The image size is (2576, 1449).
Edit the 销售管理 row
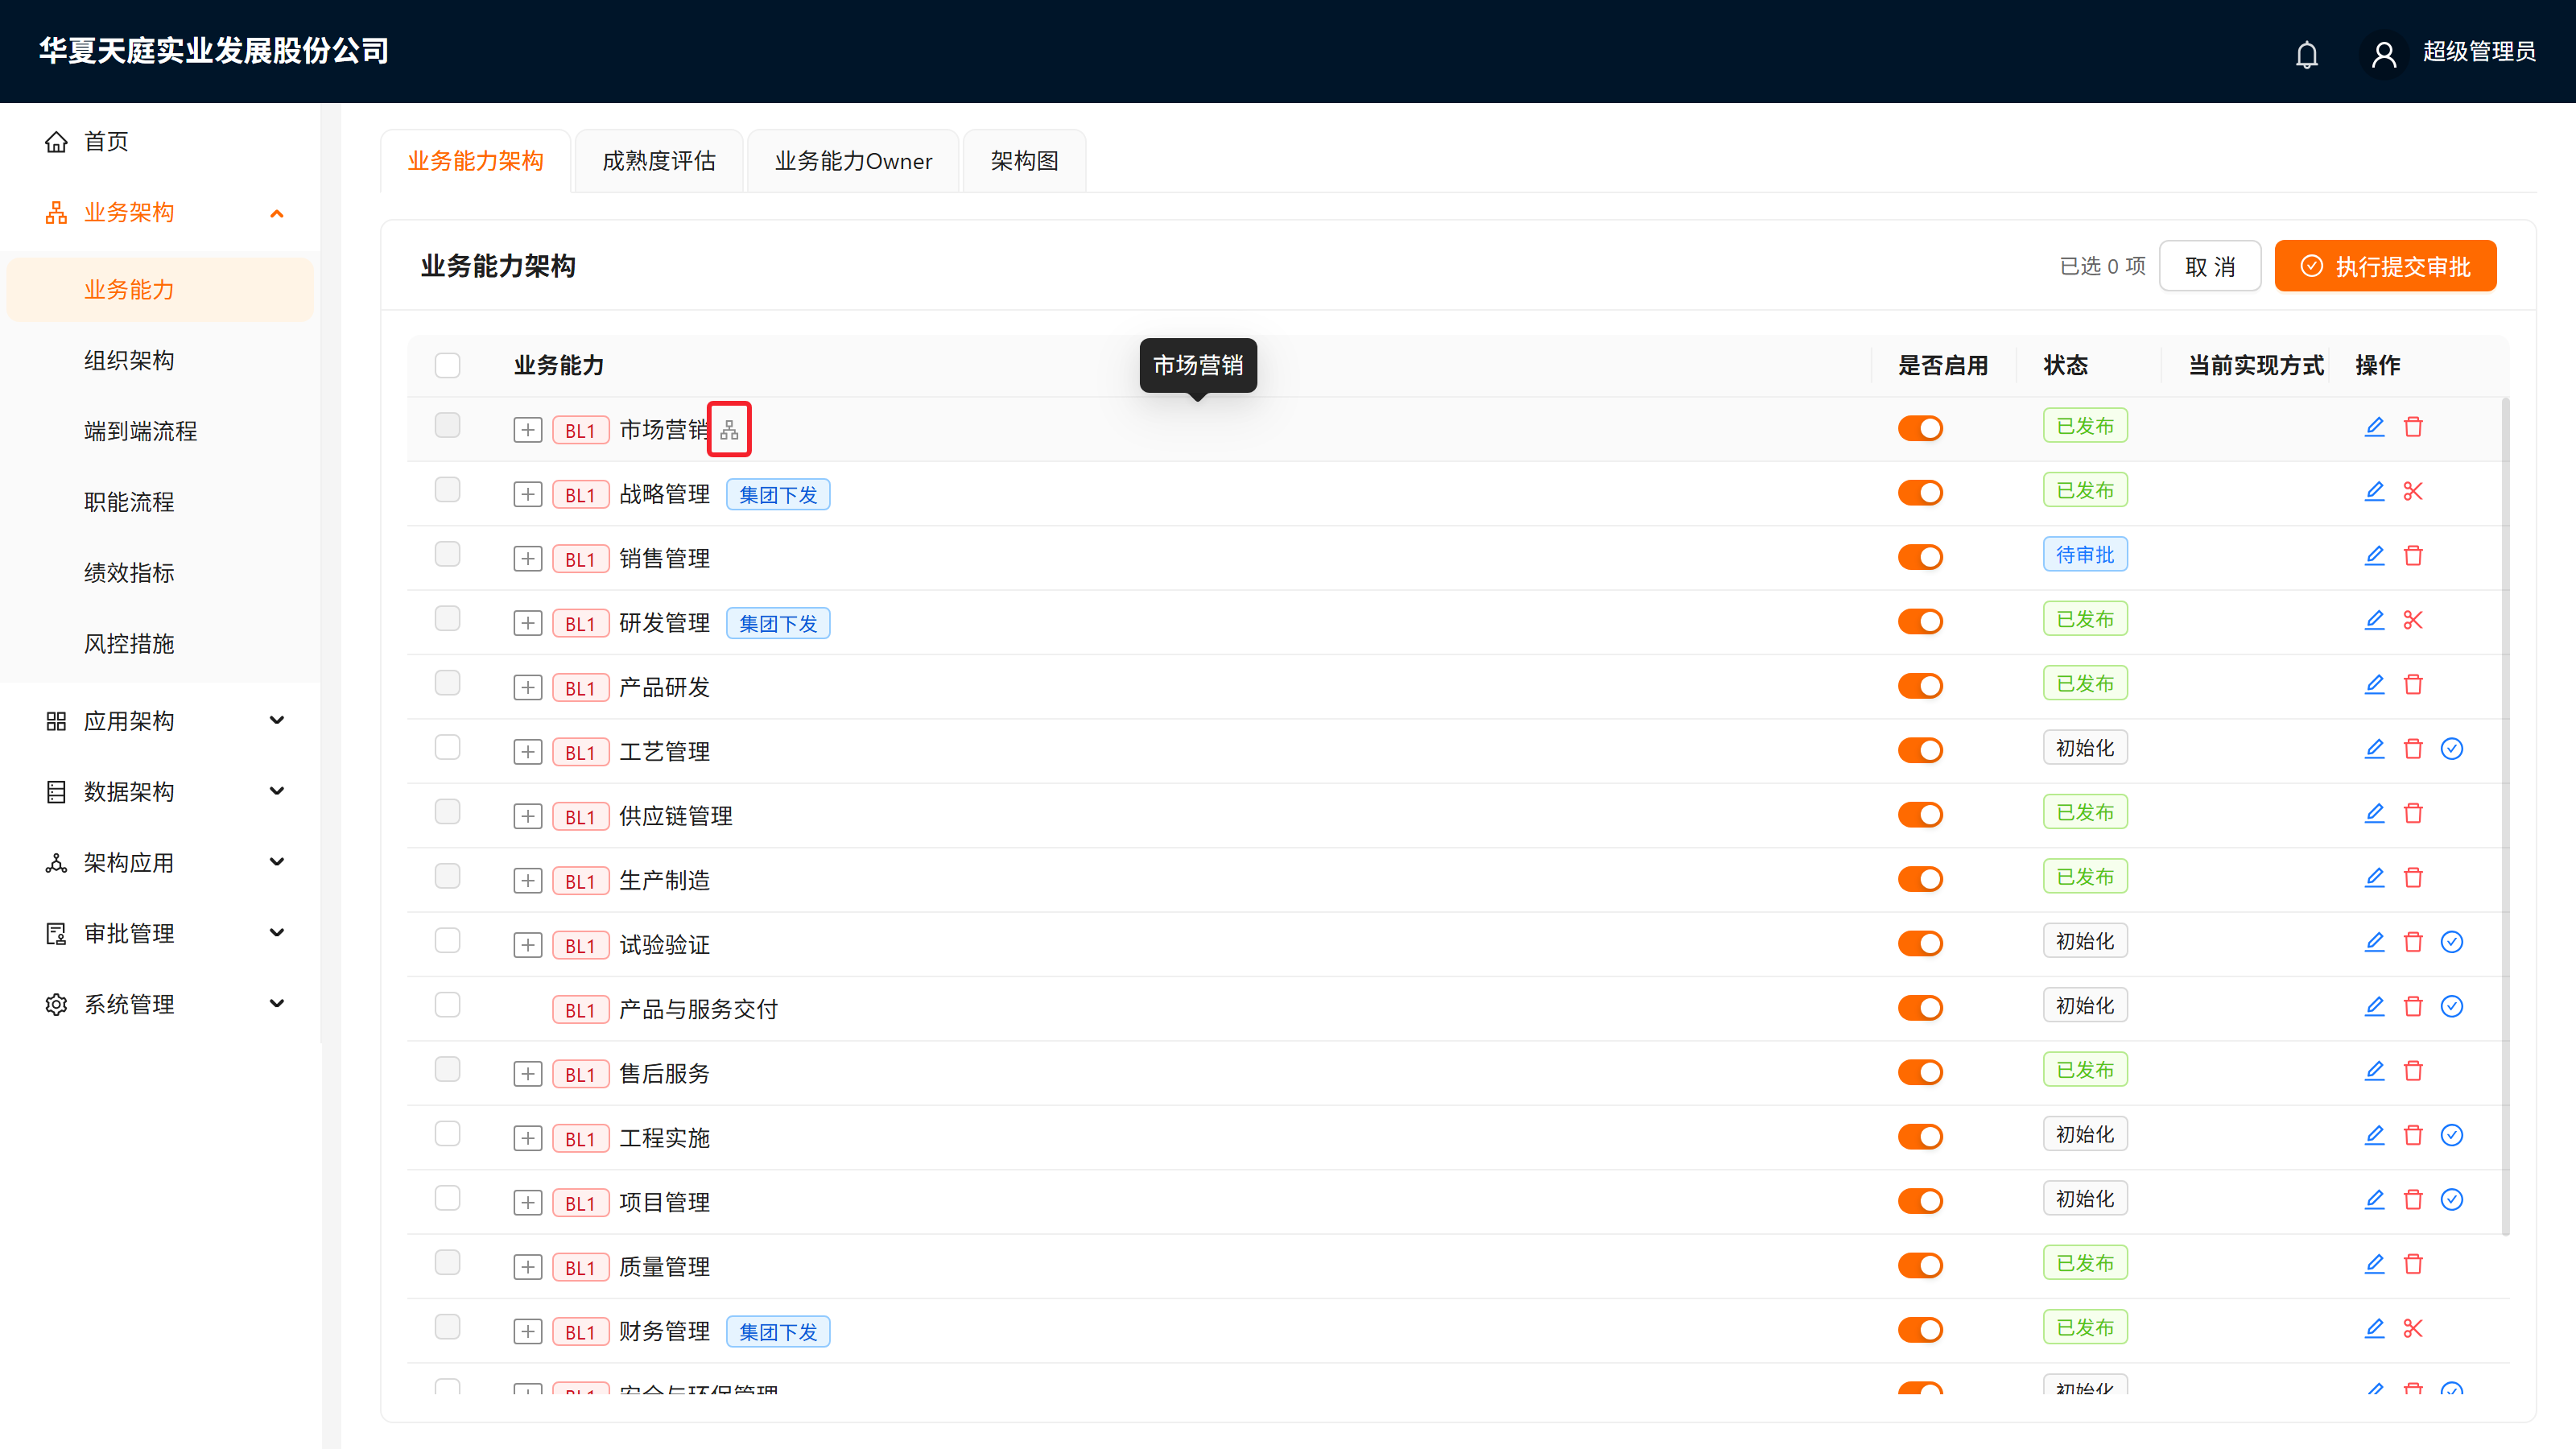[x=2374, y=555]
